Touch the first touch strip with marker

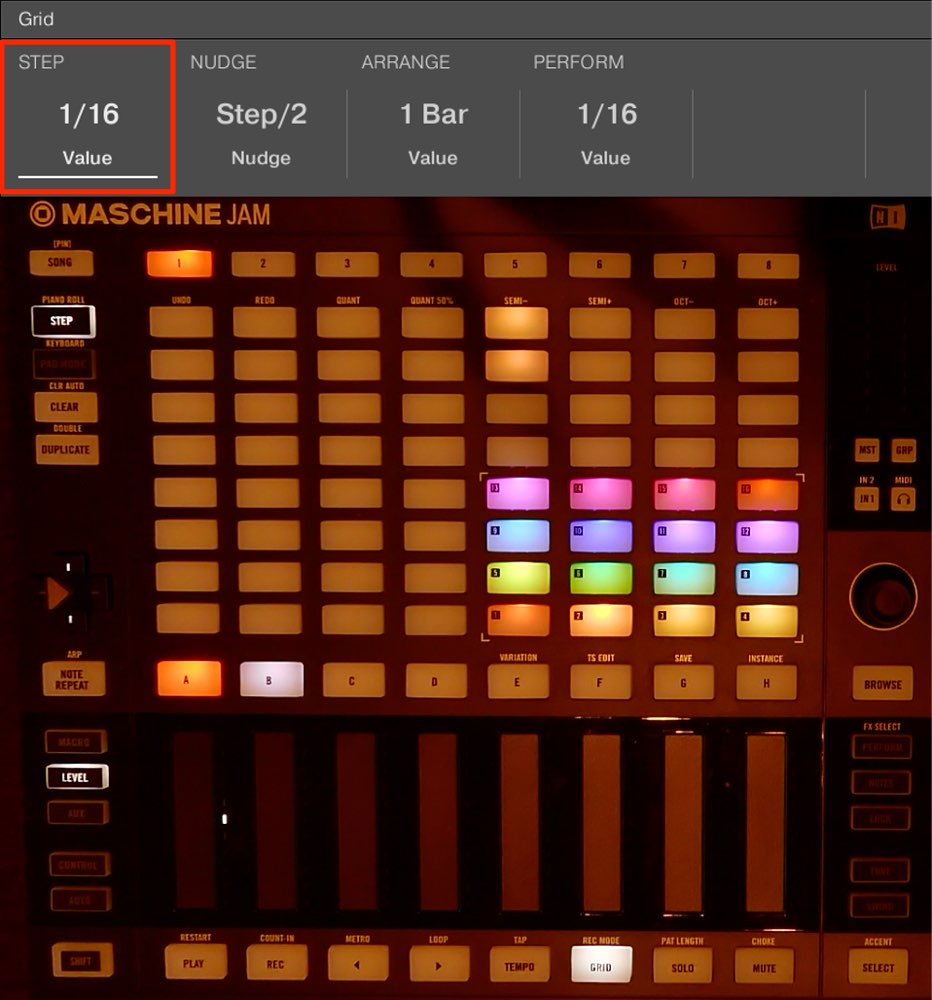(x=195, y=821)
